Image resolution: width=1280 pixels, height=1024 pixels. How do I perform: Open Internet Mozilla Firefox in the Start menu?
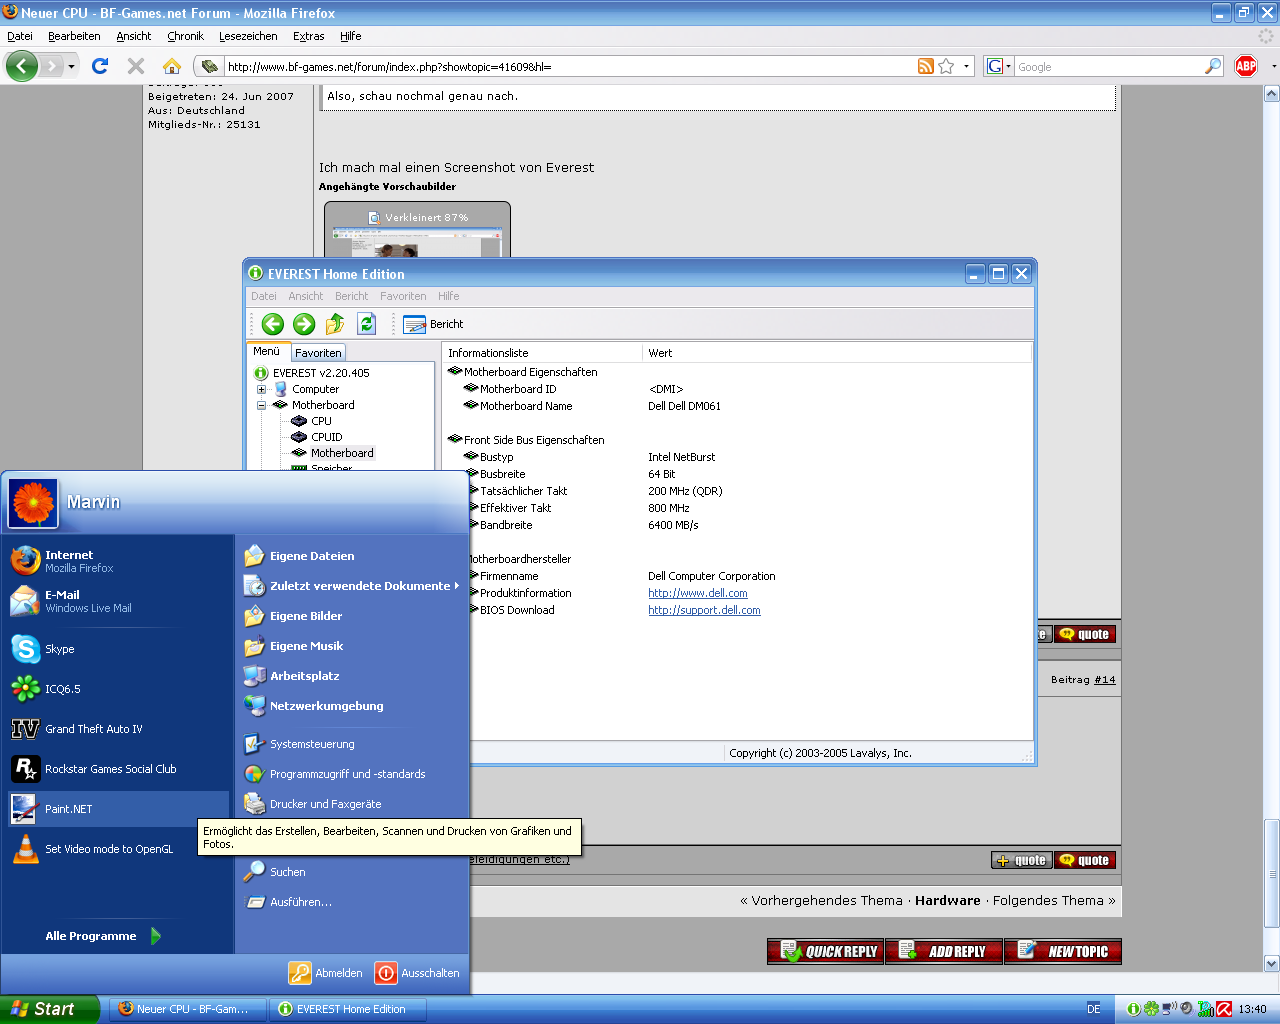(x=117, y=561)
